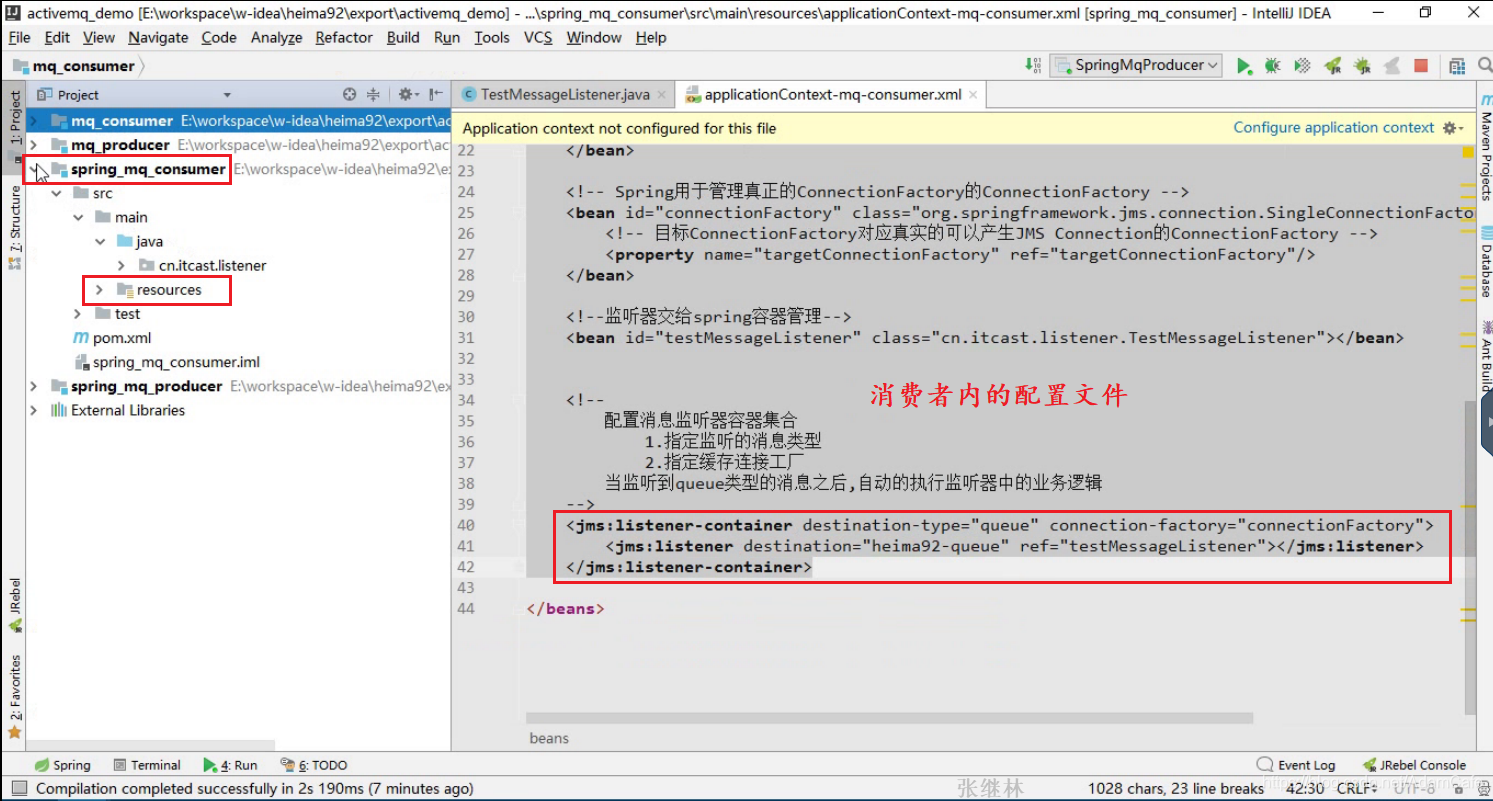Click the beans breadcrumb below editor
Image resolution: width=1493 pixels, height=801 pixels.
pyautogui.click(x=549, y=738)
